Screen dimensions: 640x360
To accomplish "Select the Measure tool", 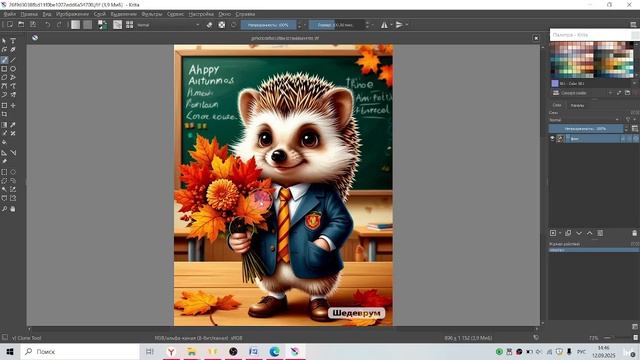I will 13,153.
